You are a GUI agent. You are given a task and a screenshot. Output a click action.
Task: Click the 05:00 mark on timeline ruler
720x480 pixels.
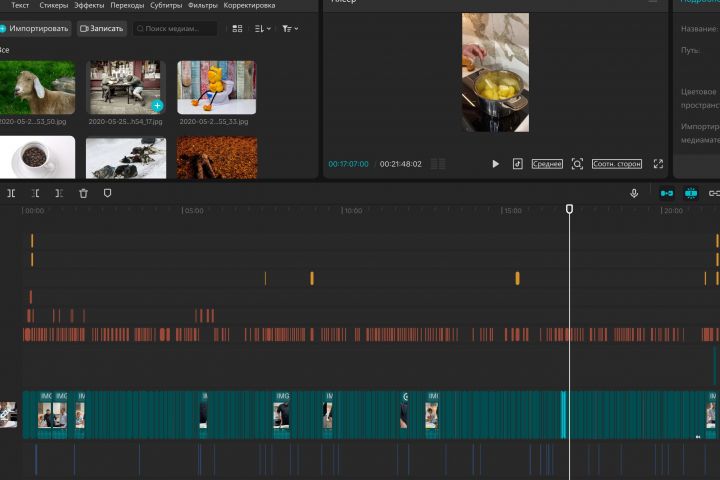pyautogui.click(x=193, y=211)
